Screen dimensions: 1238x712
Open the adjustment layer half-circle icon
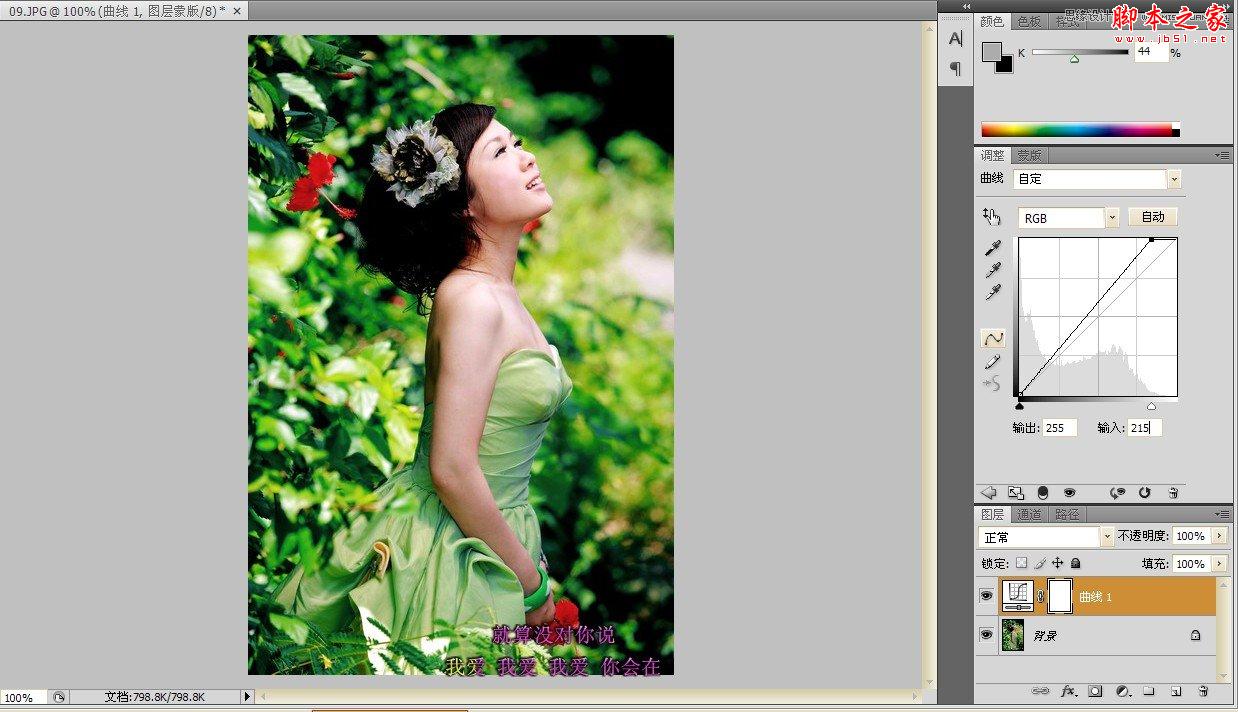pyautogui.click(x=1122, y=691)
